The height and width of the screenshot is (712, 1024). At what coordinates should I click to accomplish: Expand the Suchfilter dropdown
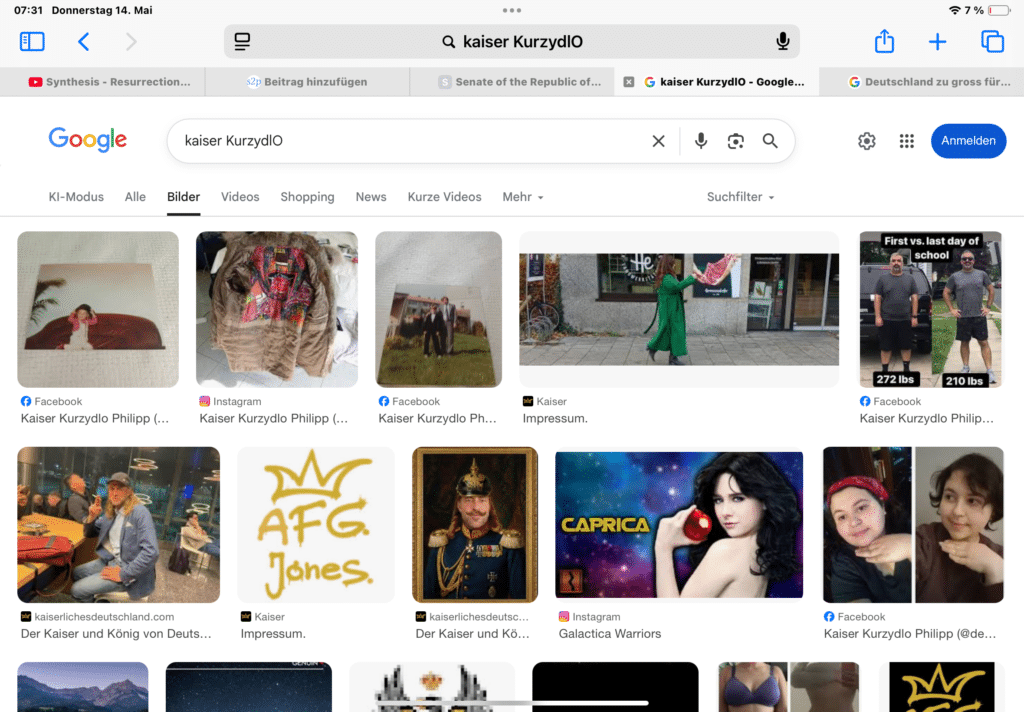[741, 197]
